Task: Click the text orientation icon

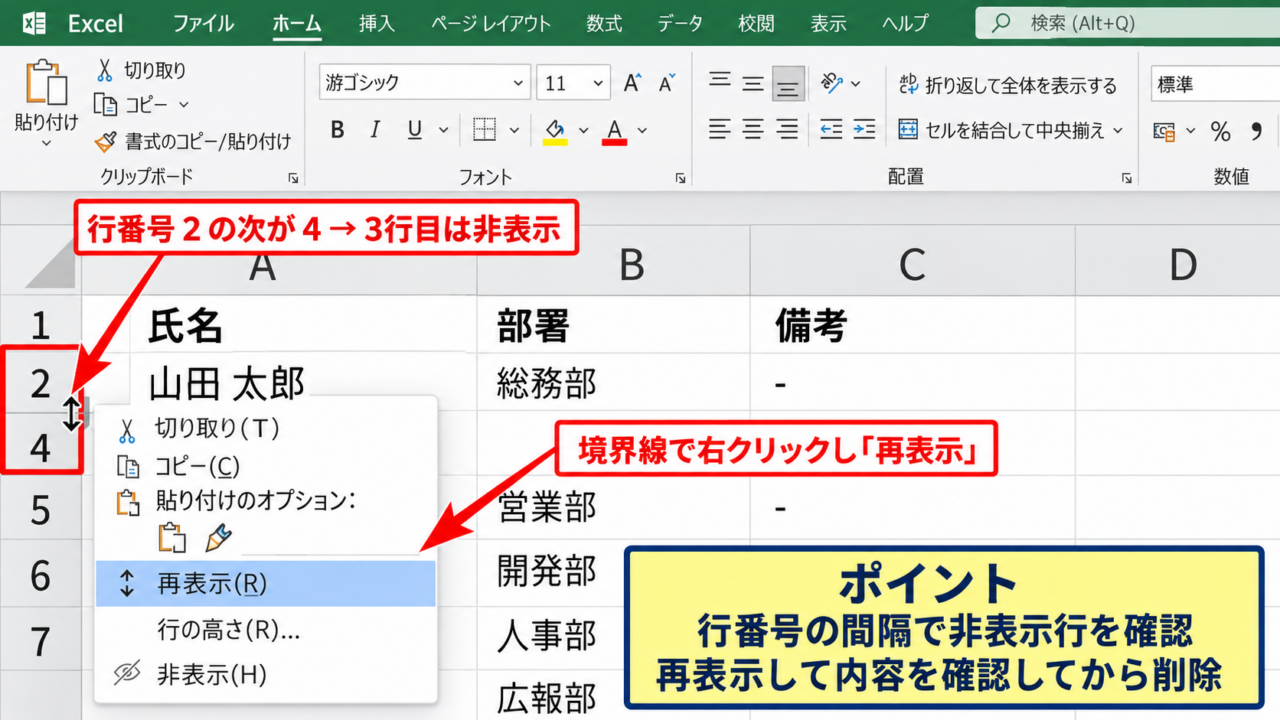Action: point(832,83)
